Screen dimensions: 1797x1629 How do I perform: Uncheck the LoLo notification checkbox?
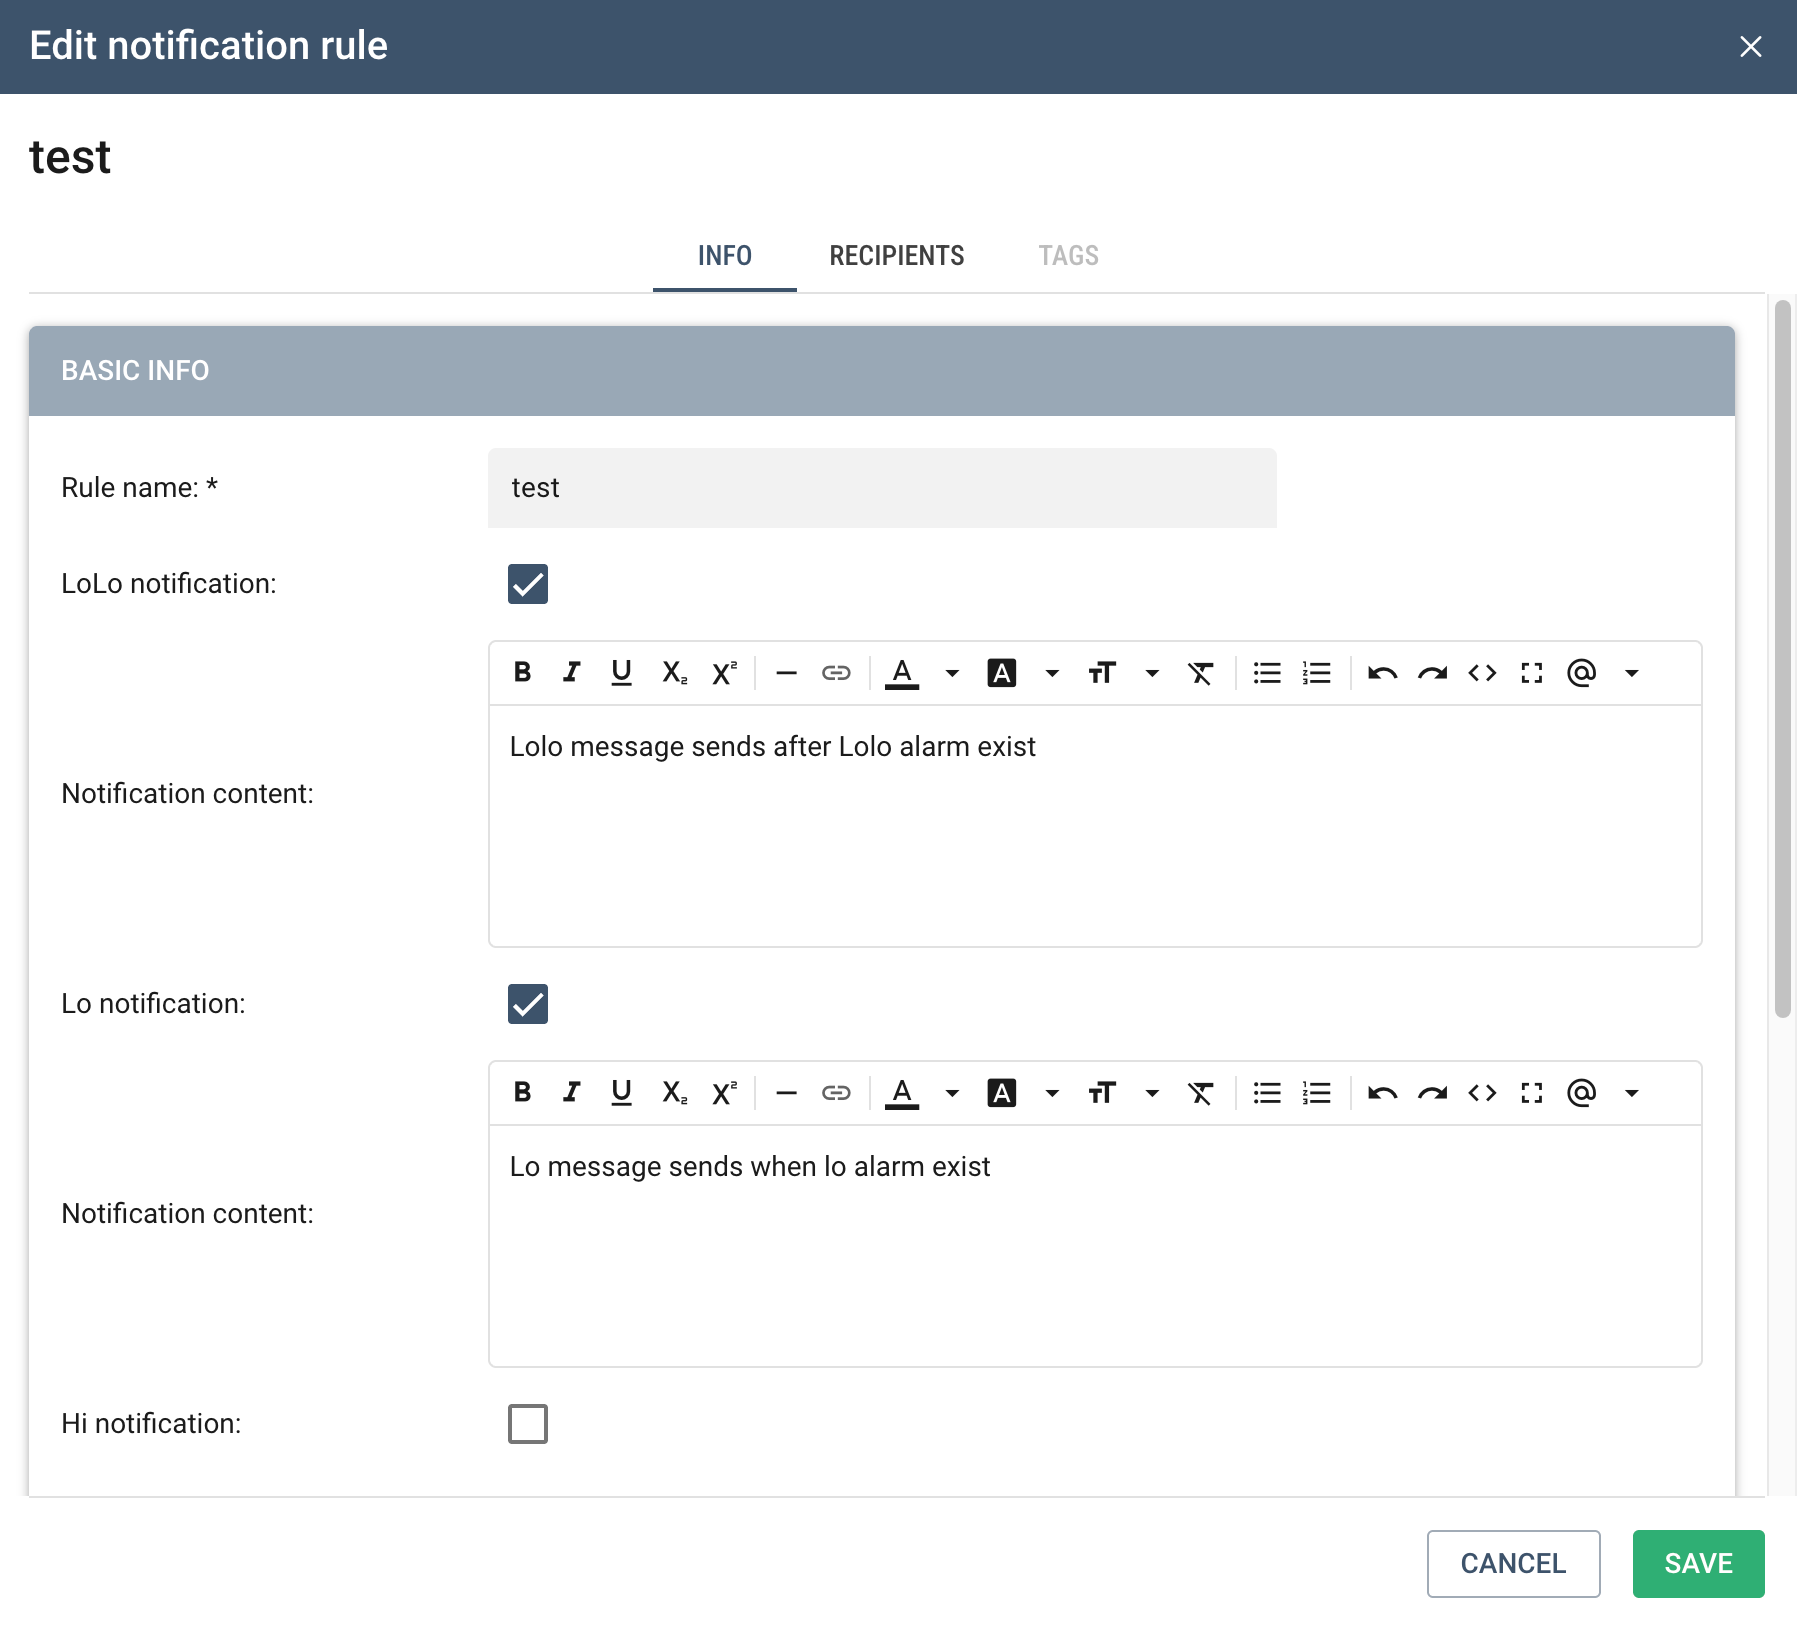(528, 584)
